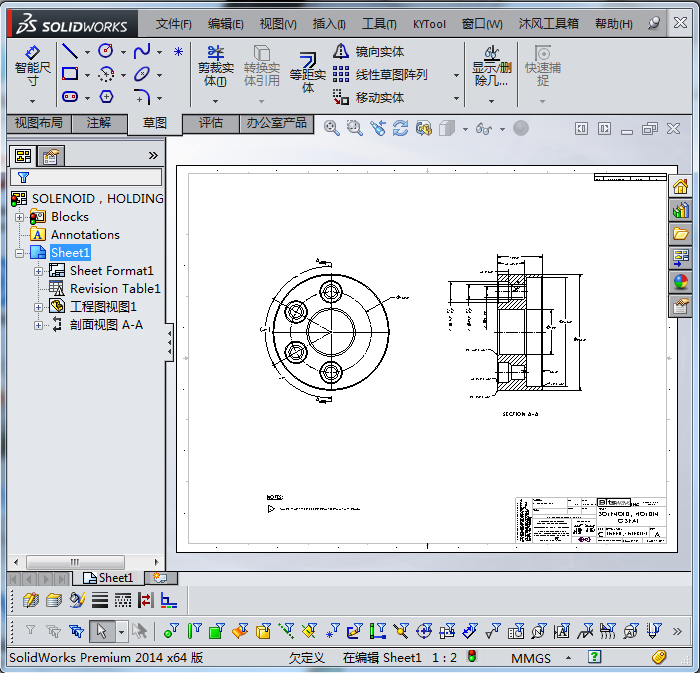Open the 工具(T) menu
The width and height of the screenshot is (700, 673).
378,23
